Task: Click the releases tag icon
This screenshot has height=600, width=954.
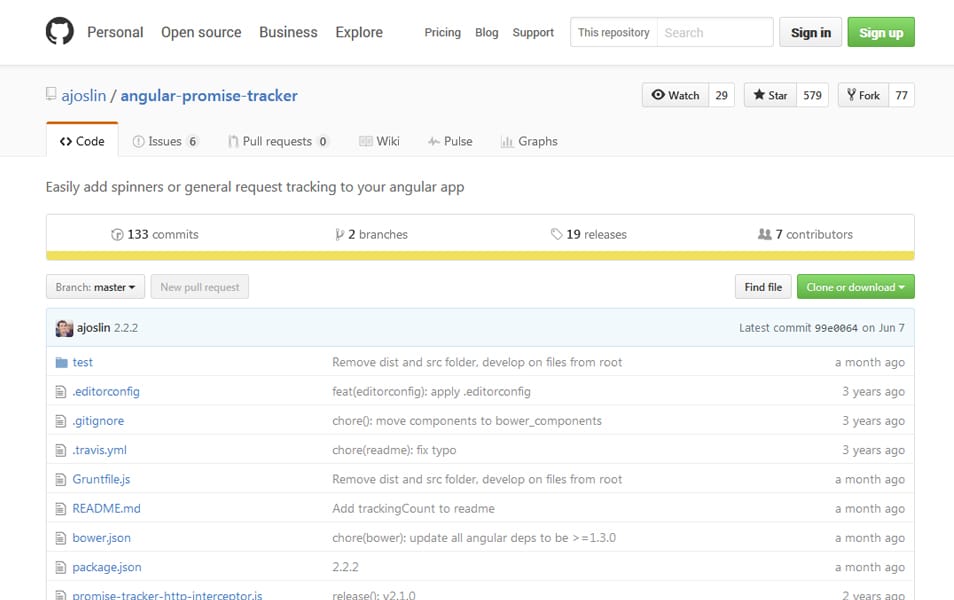Action: (556, 234)
